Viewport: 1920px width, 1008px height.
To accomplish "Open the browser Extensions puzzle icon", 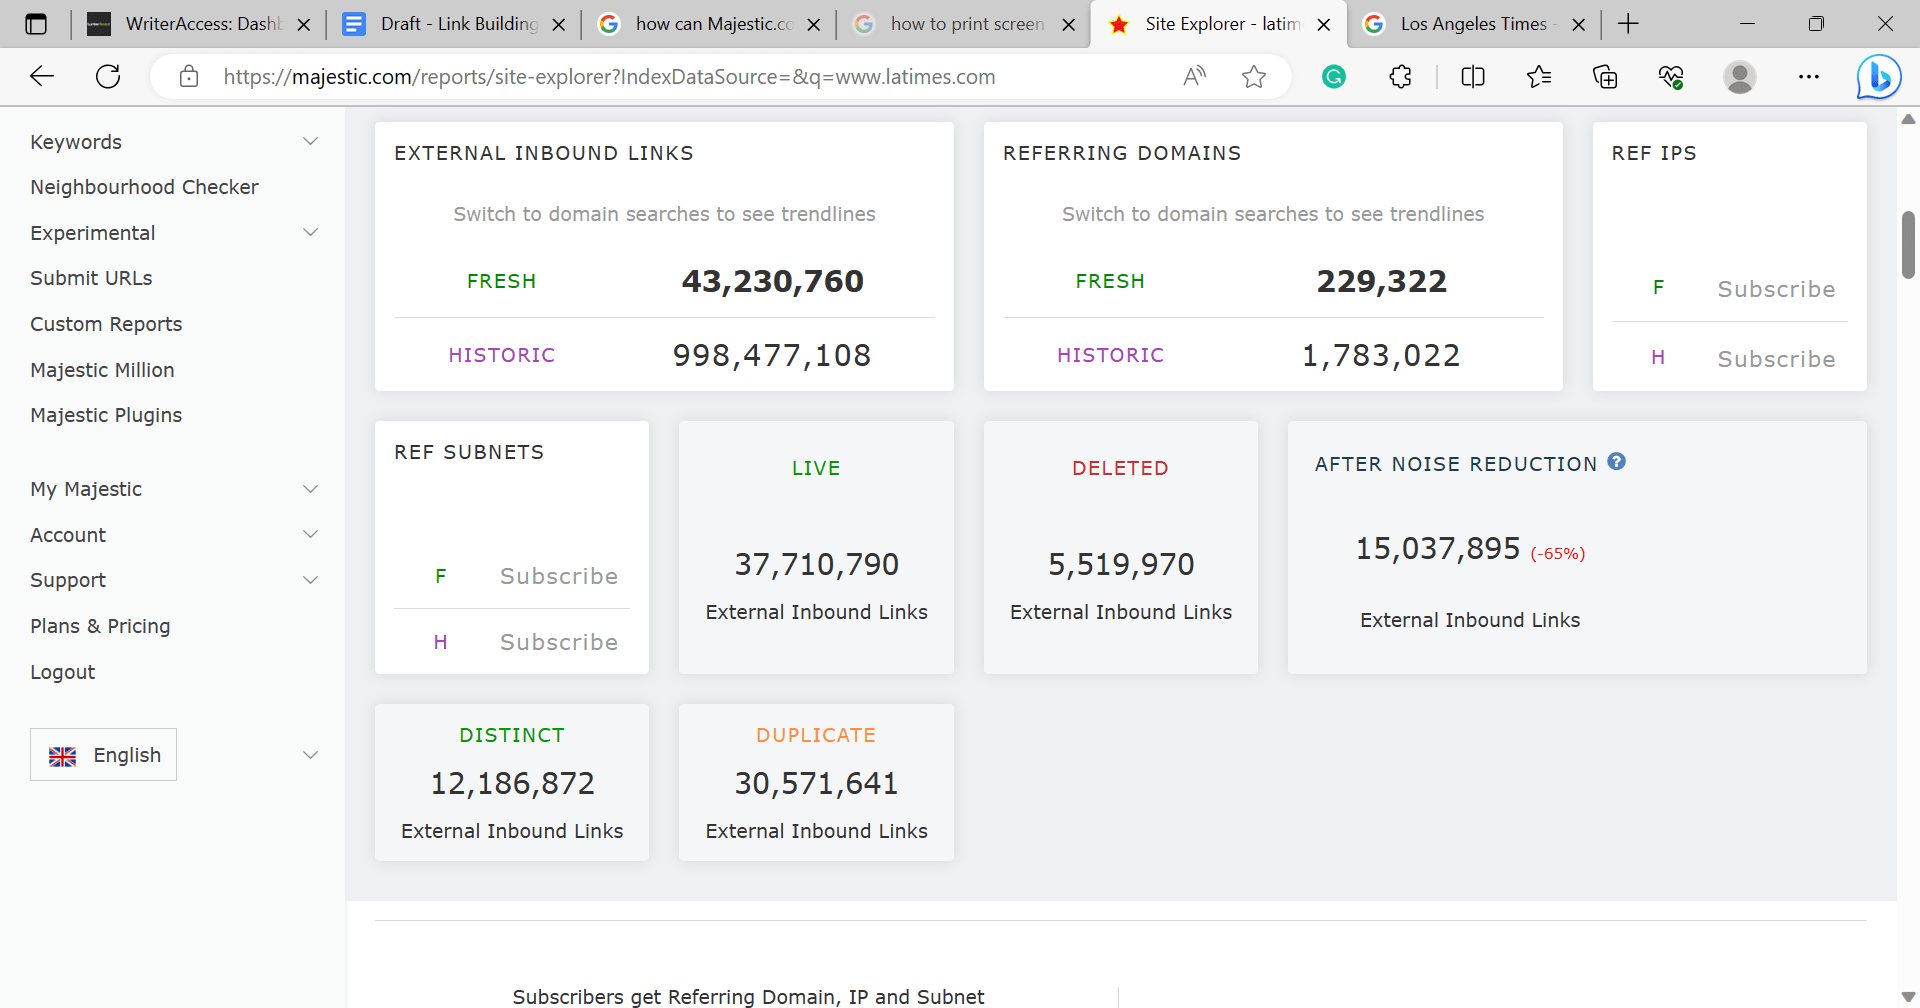I will pyautogui.click(x=1399, y=76).
